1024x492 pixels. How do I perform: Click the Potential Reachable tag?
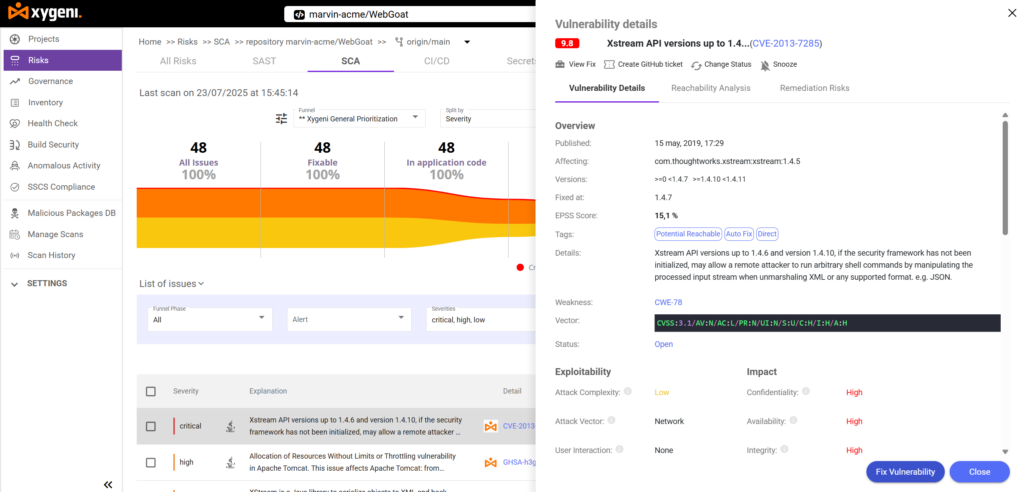(x=688, y=234)
